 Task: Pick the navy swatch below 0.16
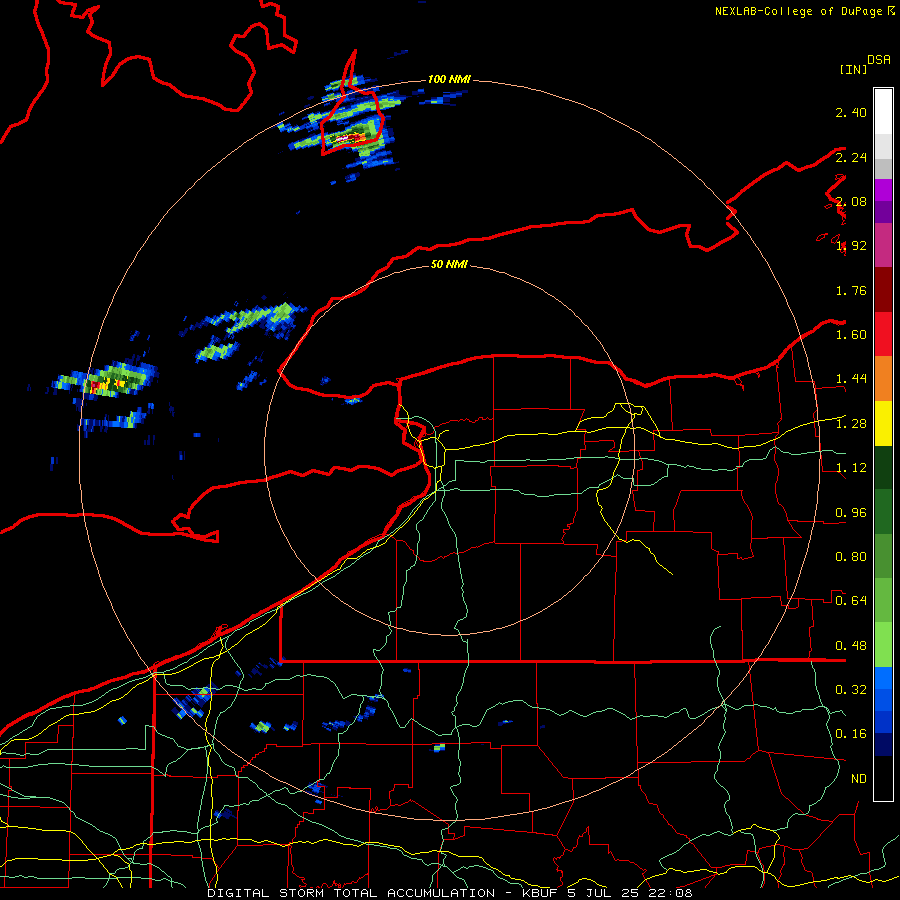[x=883, y=745]
